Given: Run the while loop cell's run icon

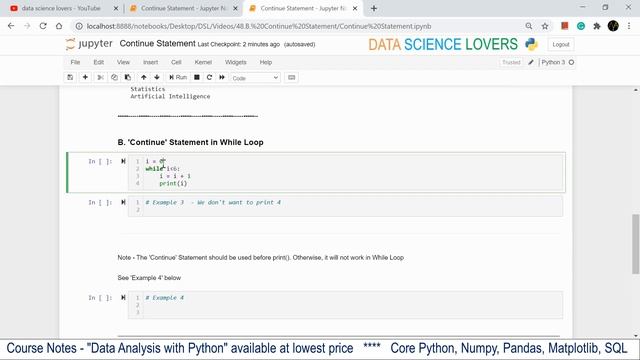Looking at the screenshot, I should tap(123, 161).
